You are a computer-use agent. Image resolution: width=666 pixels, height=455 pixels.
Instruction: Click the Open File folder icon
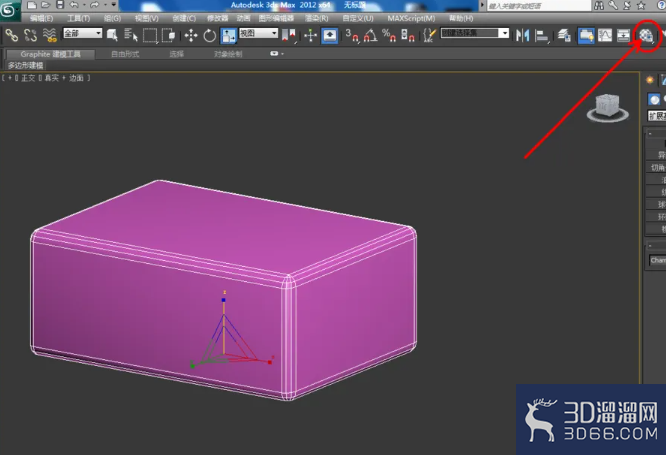46,5
